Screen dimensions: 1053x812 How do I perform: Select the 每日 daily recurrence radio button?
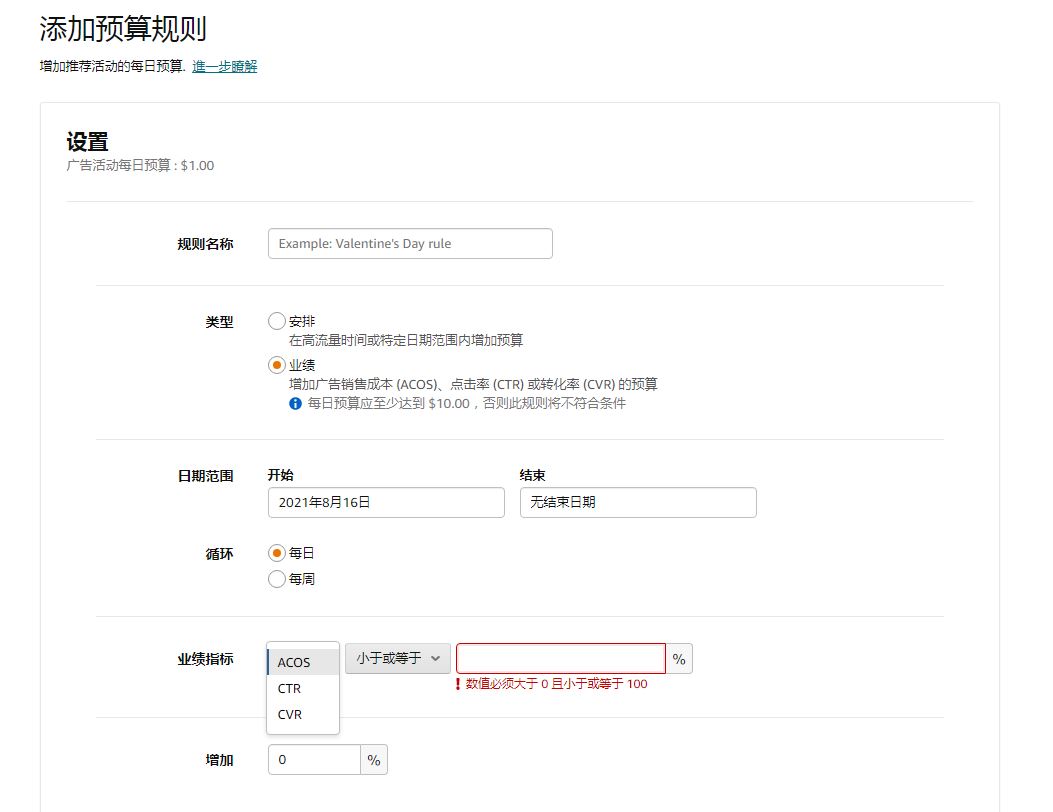[x=277, y=553]
